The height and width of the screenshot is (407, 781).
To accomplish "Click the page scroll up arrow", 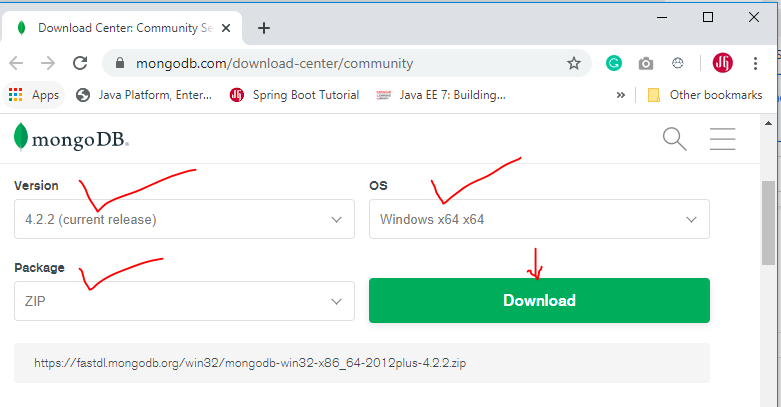I will [x=768, y=123].
